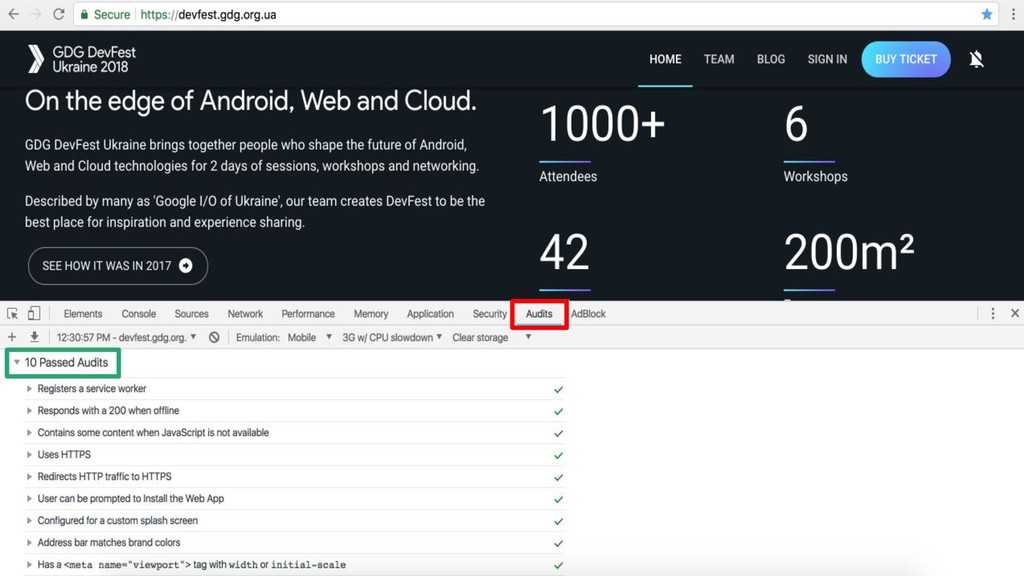Image resolution: width=1024 pixels, height=576 pixels.
Task: Select the Audits tab
Action: tap(539, 313)
